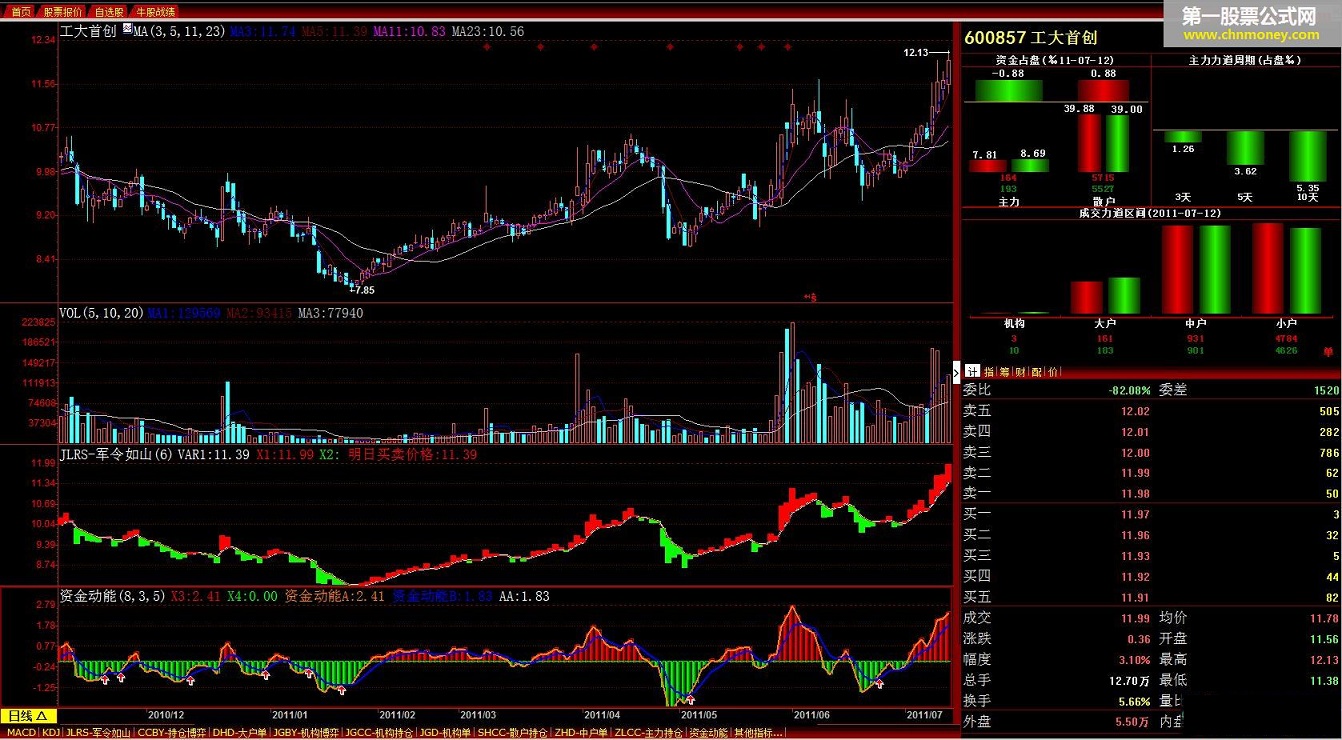Click the 开盘 11.56 value
The height and width of the screenshot is (740, 1342).
(1325, 639)
